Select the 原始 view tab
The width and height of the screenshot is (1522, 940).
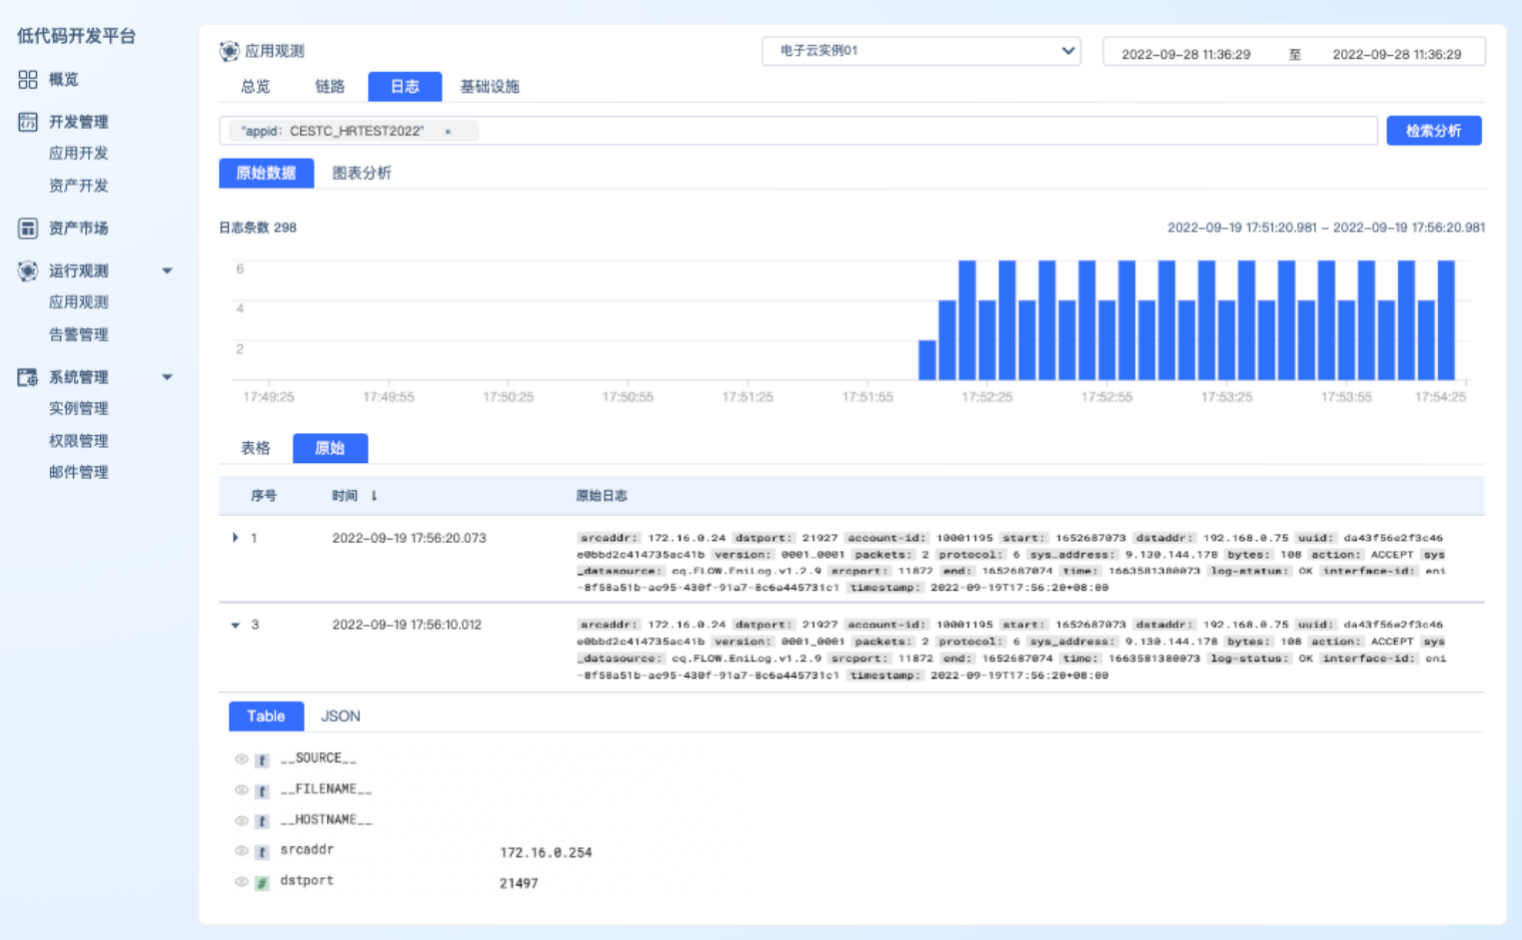click(330, 448)
